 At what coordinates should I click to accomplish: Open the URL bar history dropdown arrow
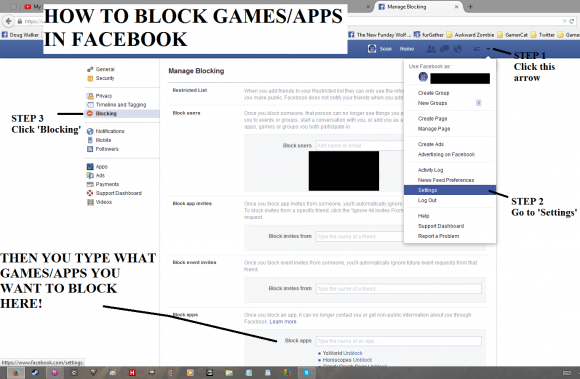pyautogui.click(x=564, y=21)
